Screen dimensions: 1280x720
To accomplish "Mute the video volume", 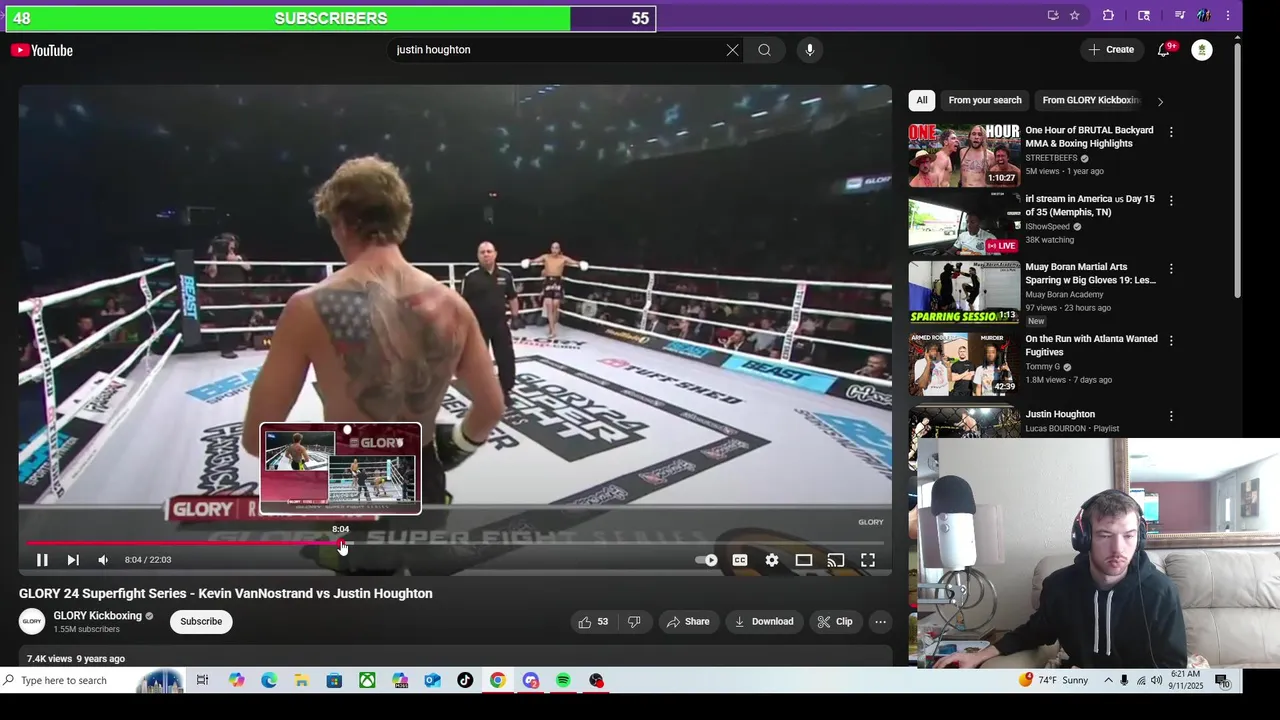I will pos(103,560).
